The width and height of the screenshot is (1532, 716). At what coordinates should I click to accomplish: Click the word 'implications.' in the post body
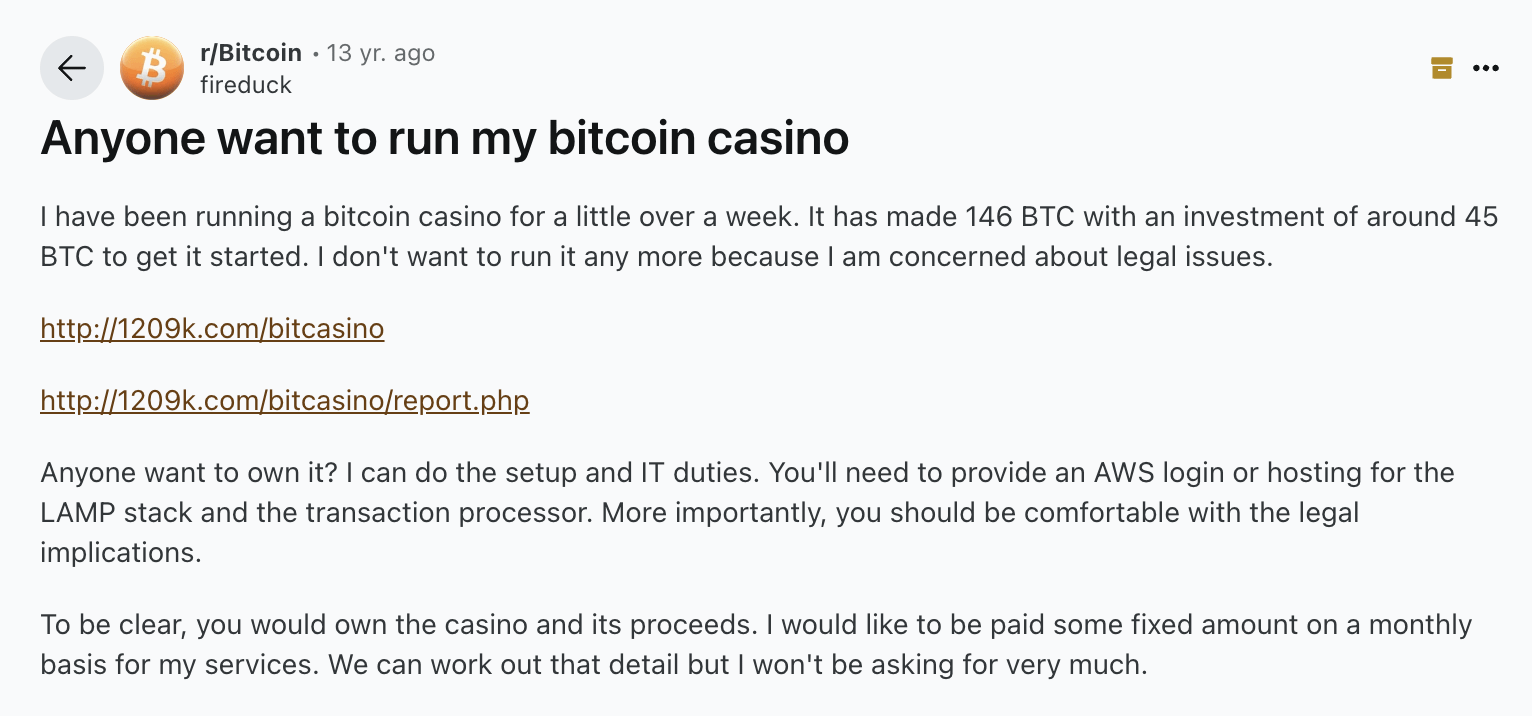tap(120, 552)
